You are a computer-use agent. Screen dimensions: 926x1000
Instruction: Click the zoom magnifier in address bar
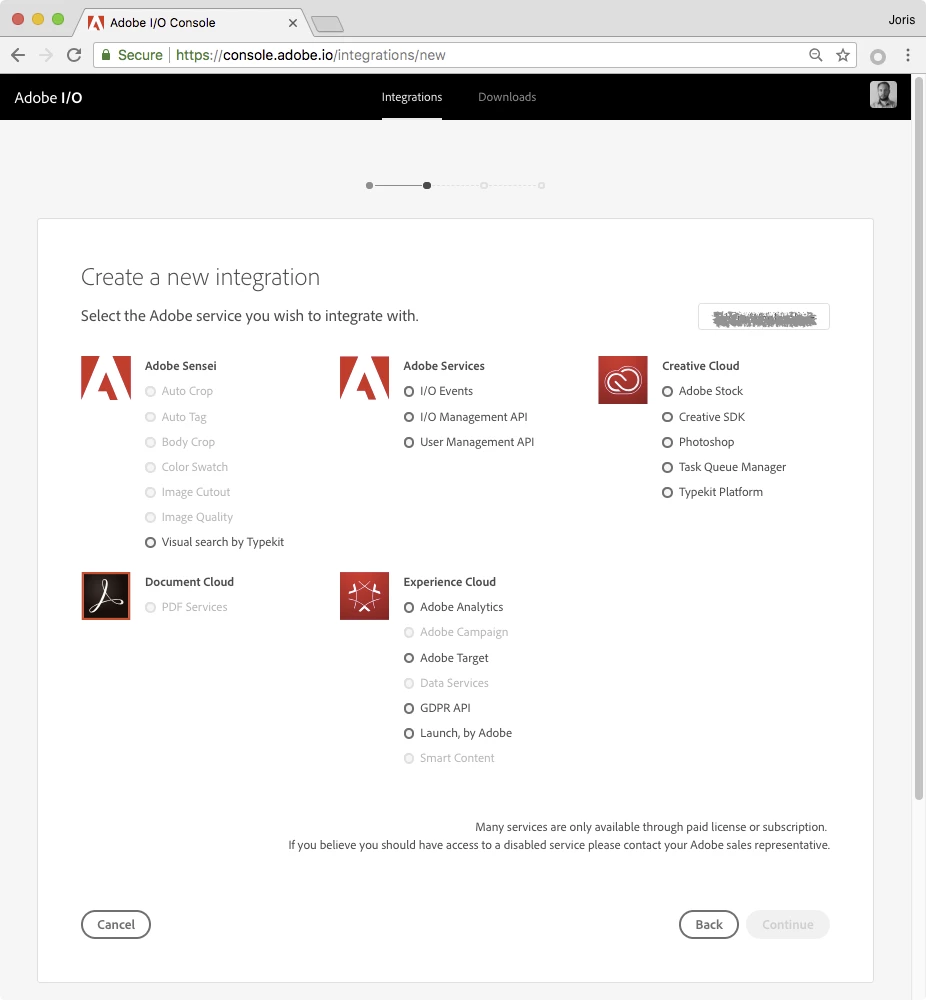(816, 55)
